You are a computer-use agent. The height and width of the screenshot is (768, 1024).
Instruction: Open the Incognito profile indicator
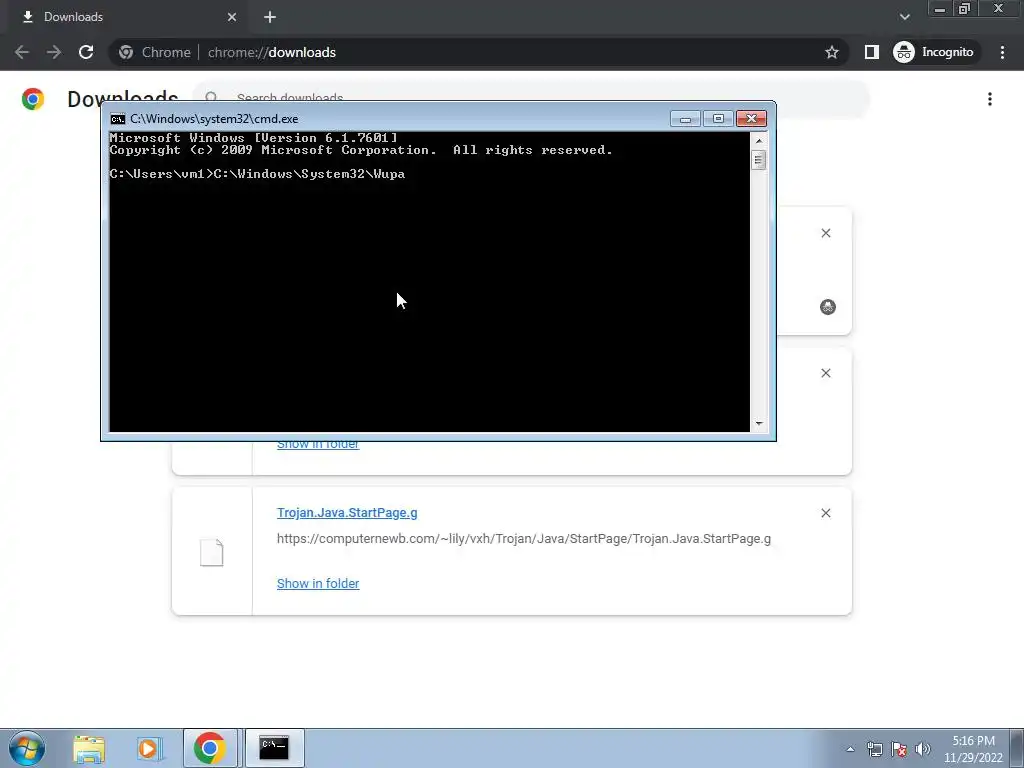coord(934,52)
